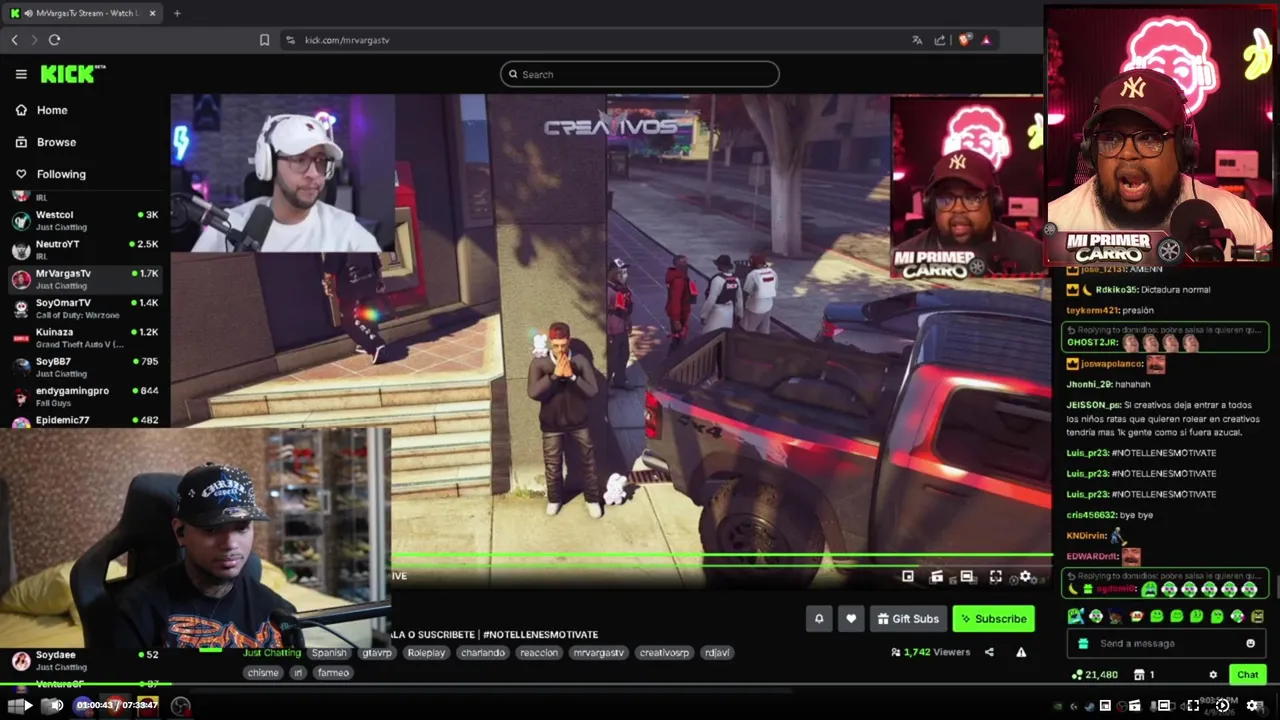
Task: Toggle notification bell for the channel
Action: pos(819,619)
